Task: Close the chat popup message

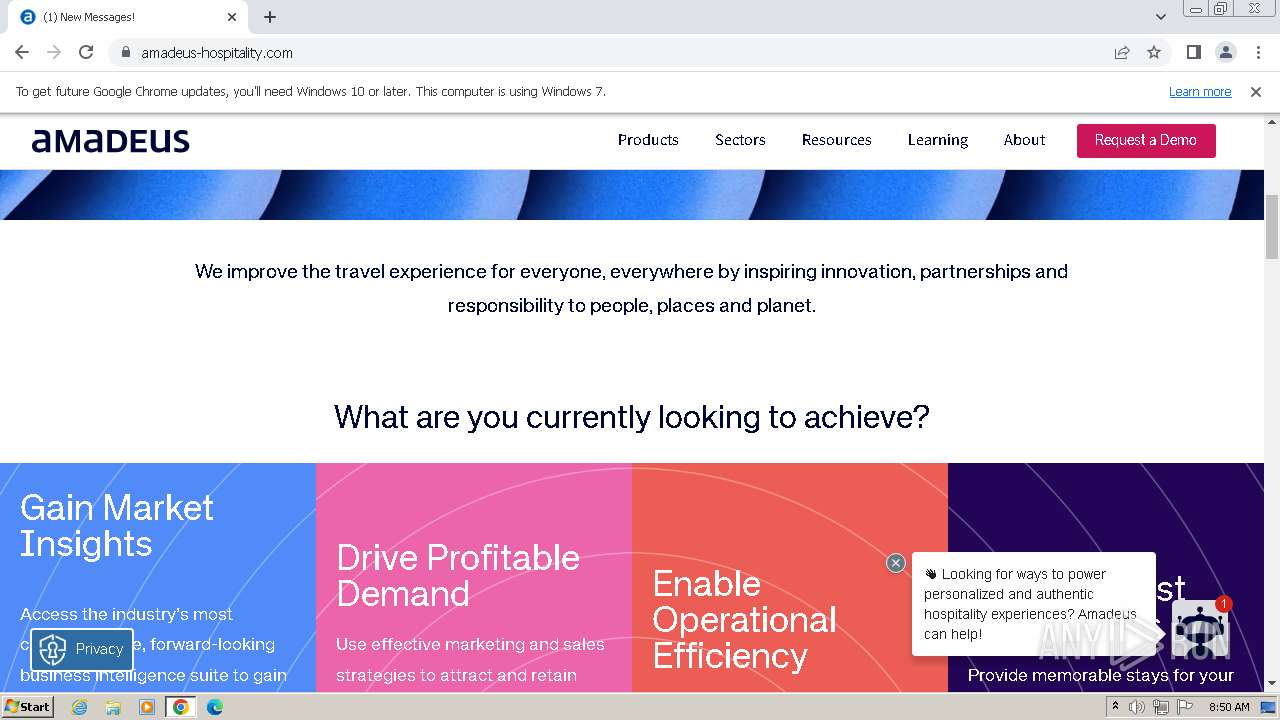Action: (x=896, y=563)
